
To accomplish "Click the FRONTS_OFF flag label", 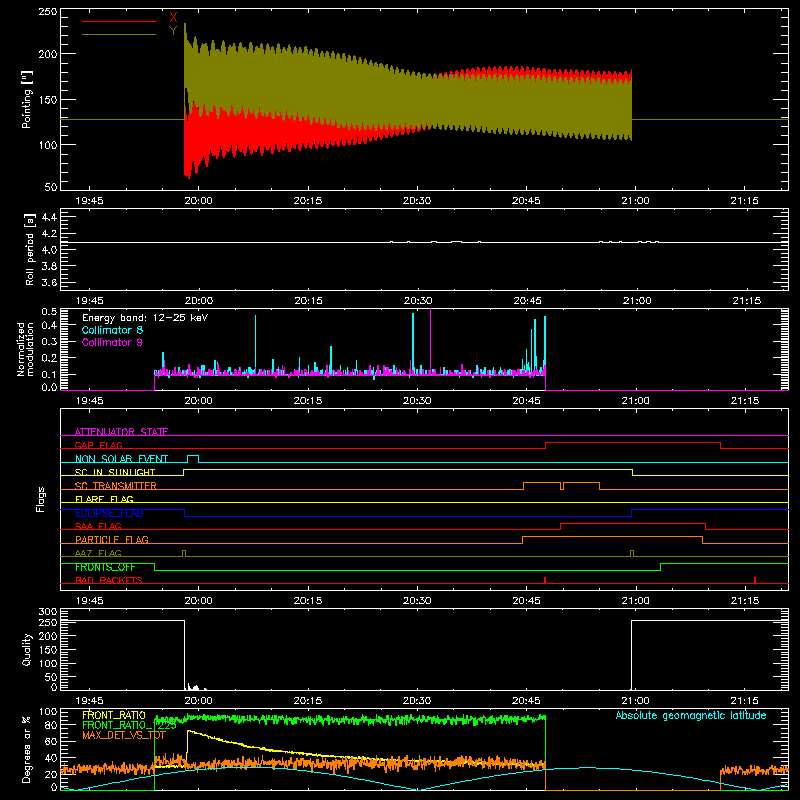I will [105, 567].
